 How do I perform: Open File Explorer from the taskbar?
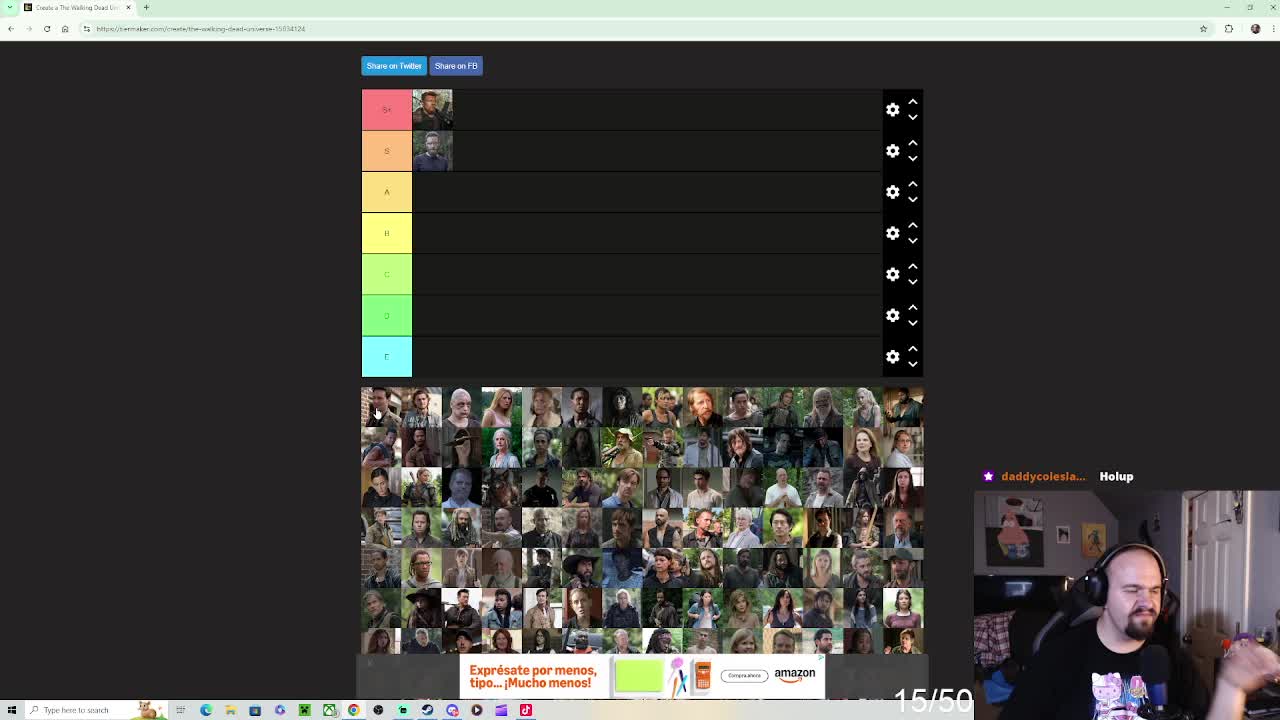coord(230,710)
